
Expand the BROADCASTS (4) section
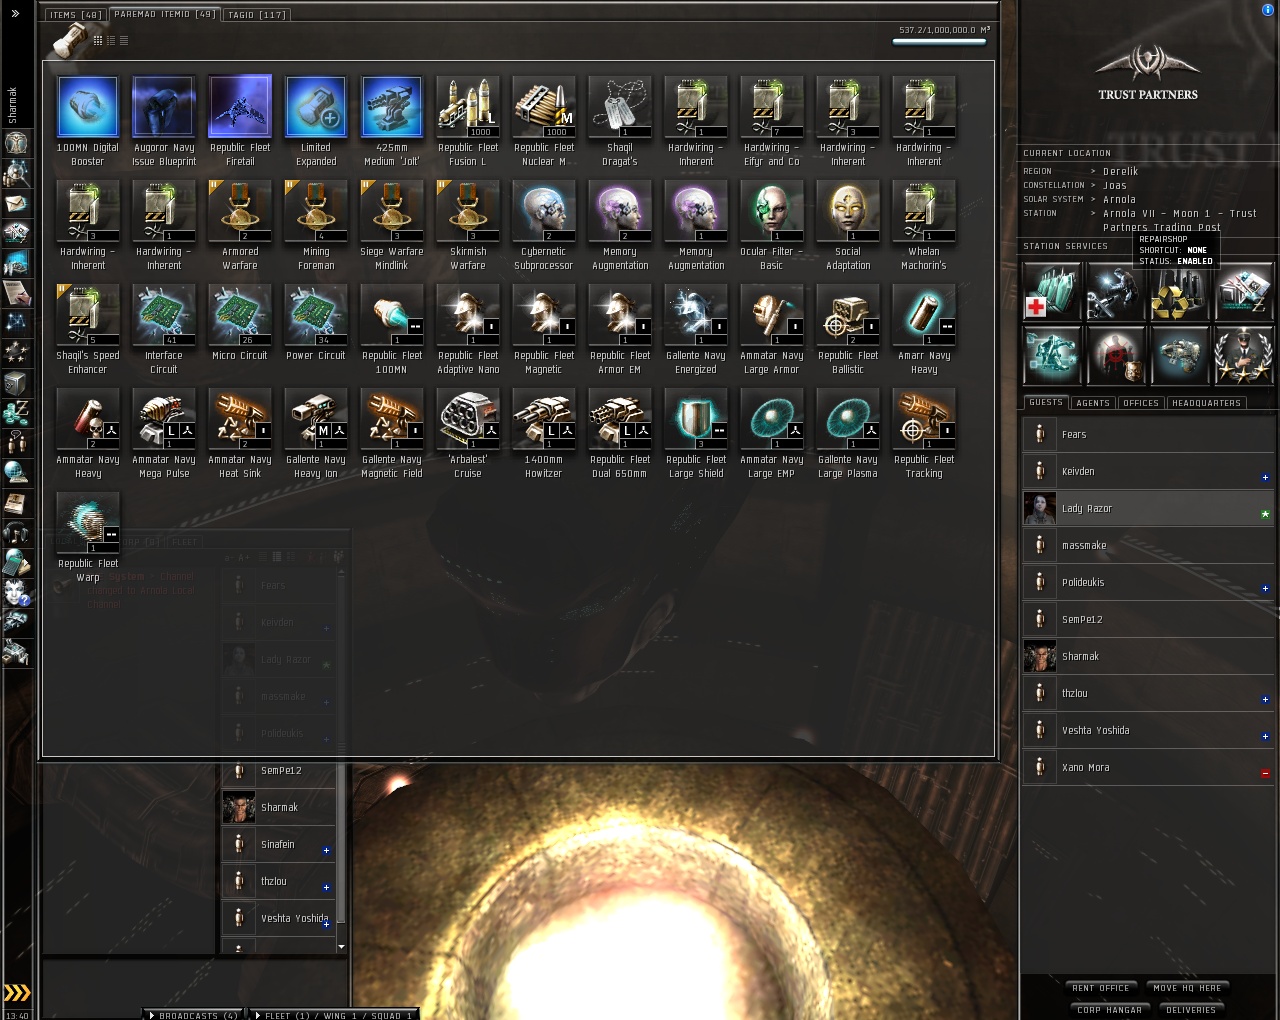(193, 1014)
